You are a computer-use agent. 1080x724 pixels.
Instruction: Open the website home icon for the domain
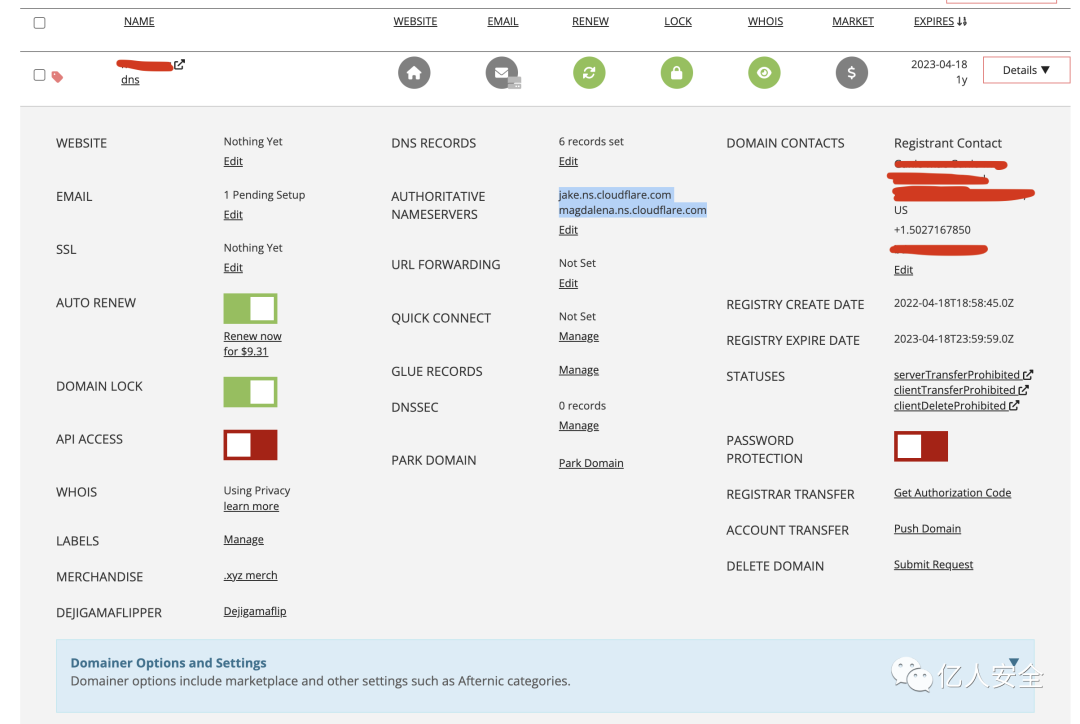pyautogui.click(x=414, y=72)
